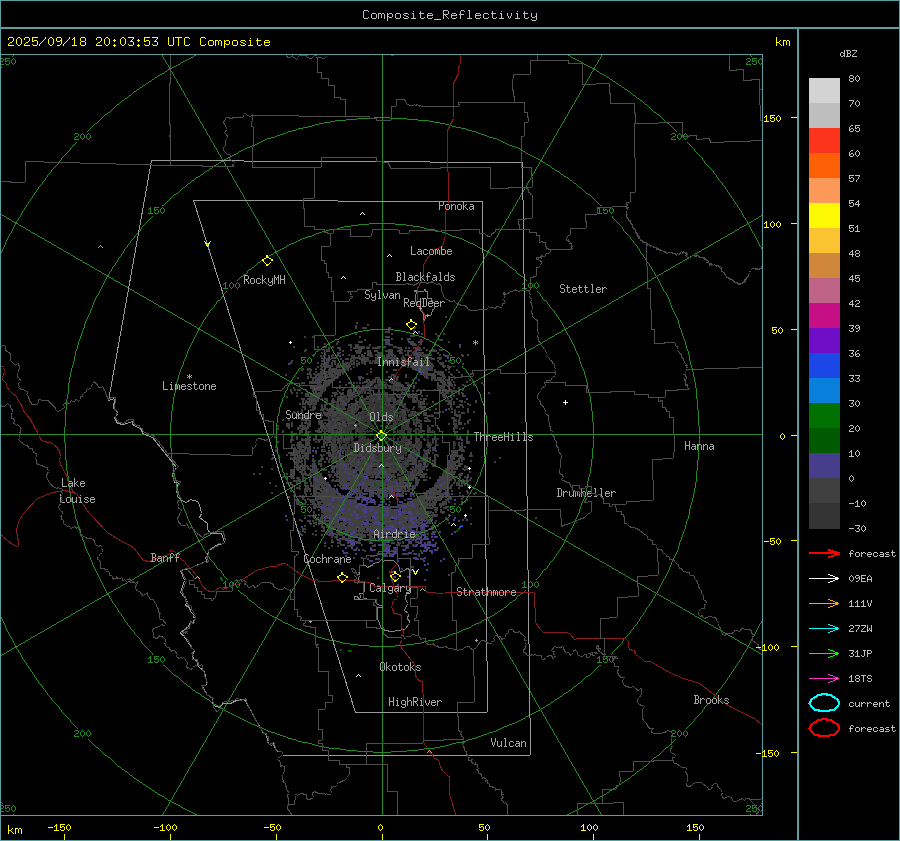Click the green 31JP arrow icon
This screenshot has width=900, height=841.
(824, 653)
